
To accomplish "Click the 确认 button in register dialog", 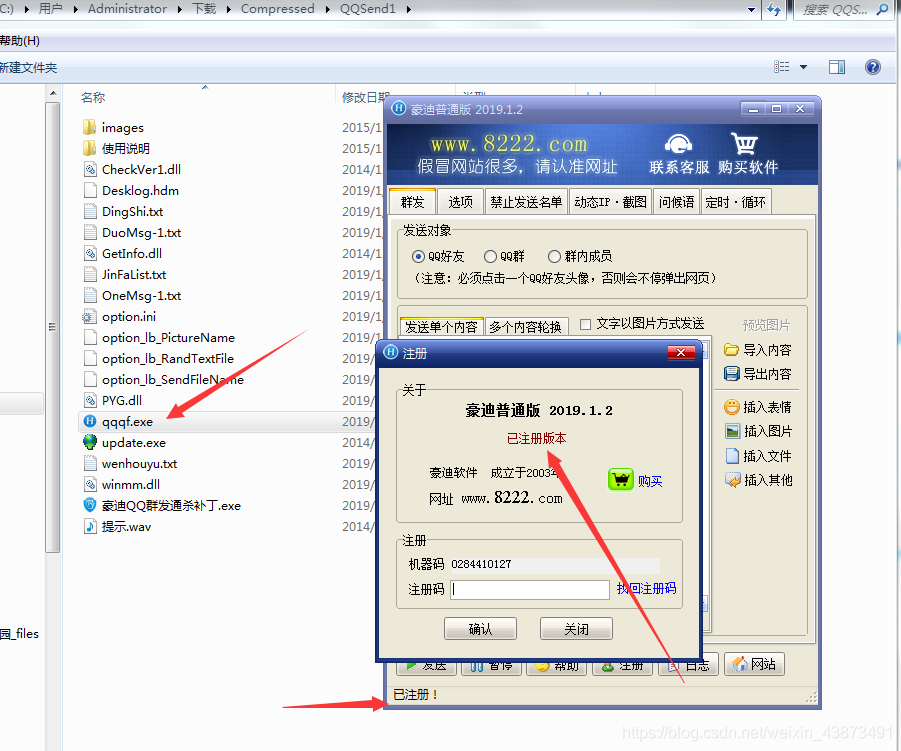I will click(x=480, y=629).
